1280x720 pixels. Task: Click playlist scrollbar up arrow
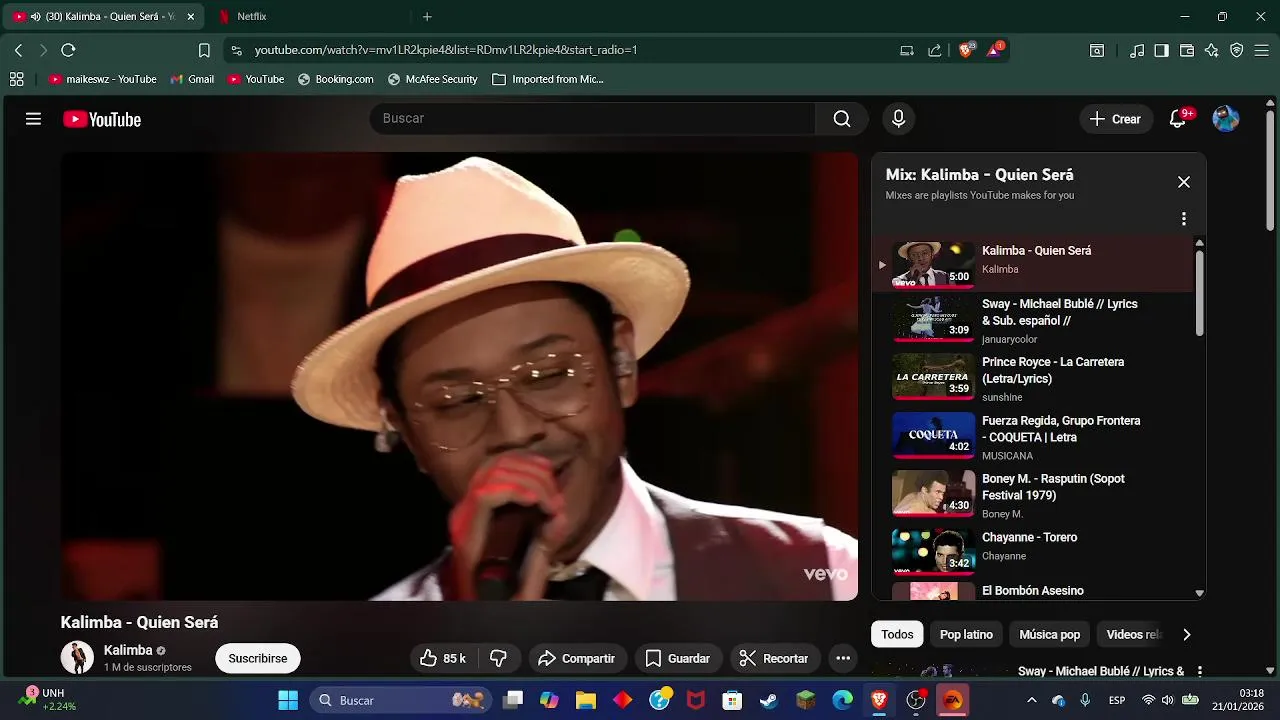coord(1199,243)
